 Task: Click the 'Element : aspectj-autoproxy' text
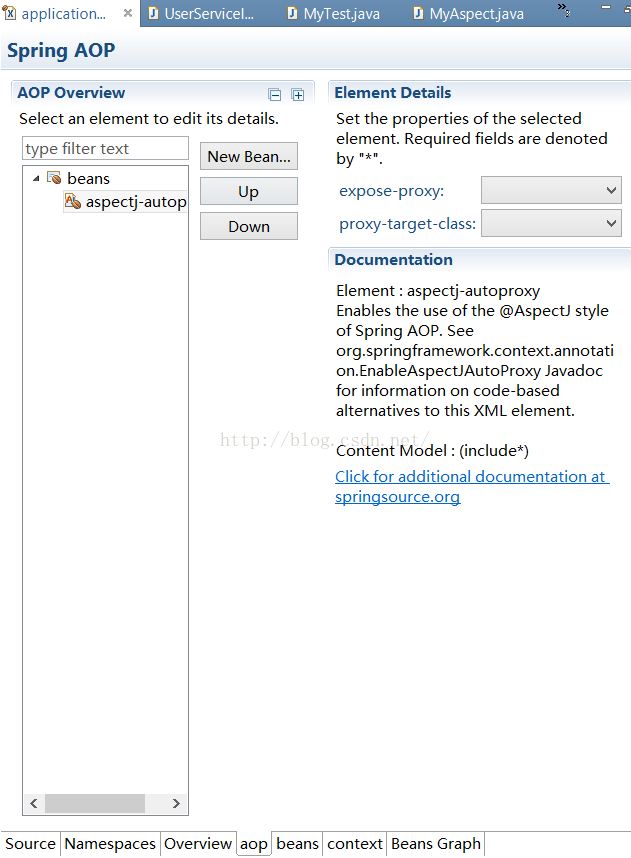tap(438, 291)
